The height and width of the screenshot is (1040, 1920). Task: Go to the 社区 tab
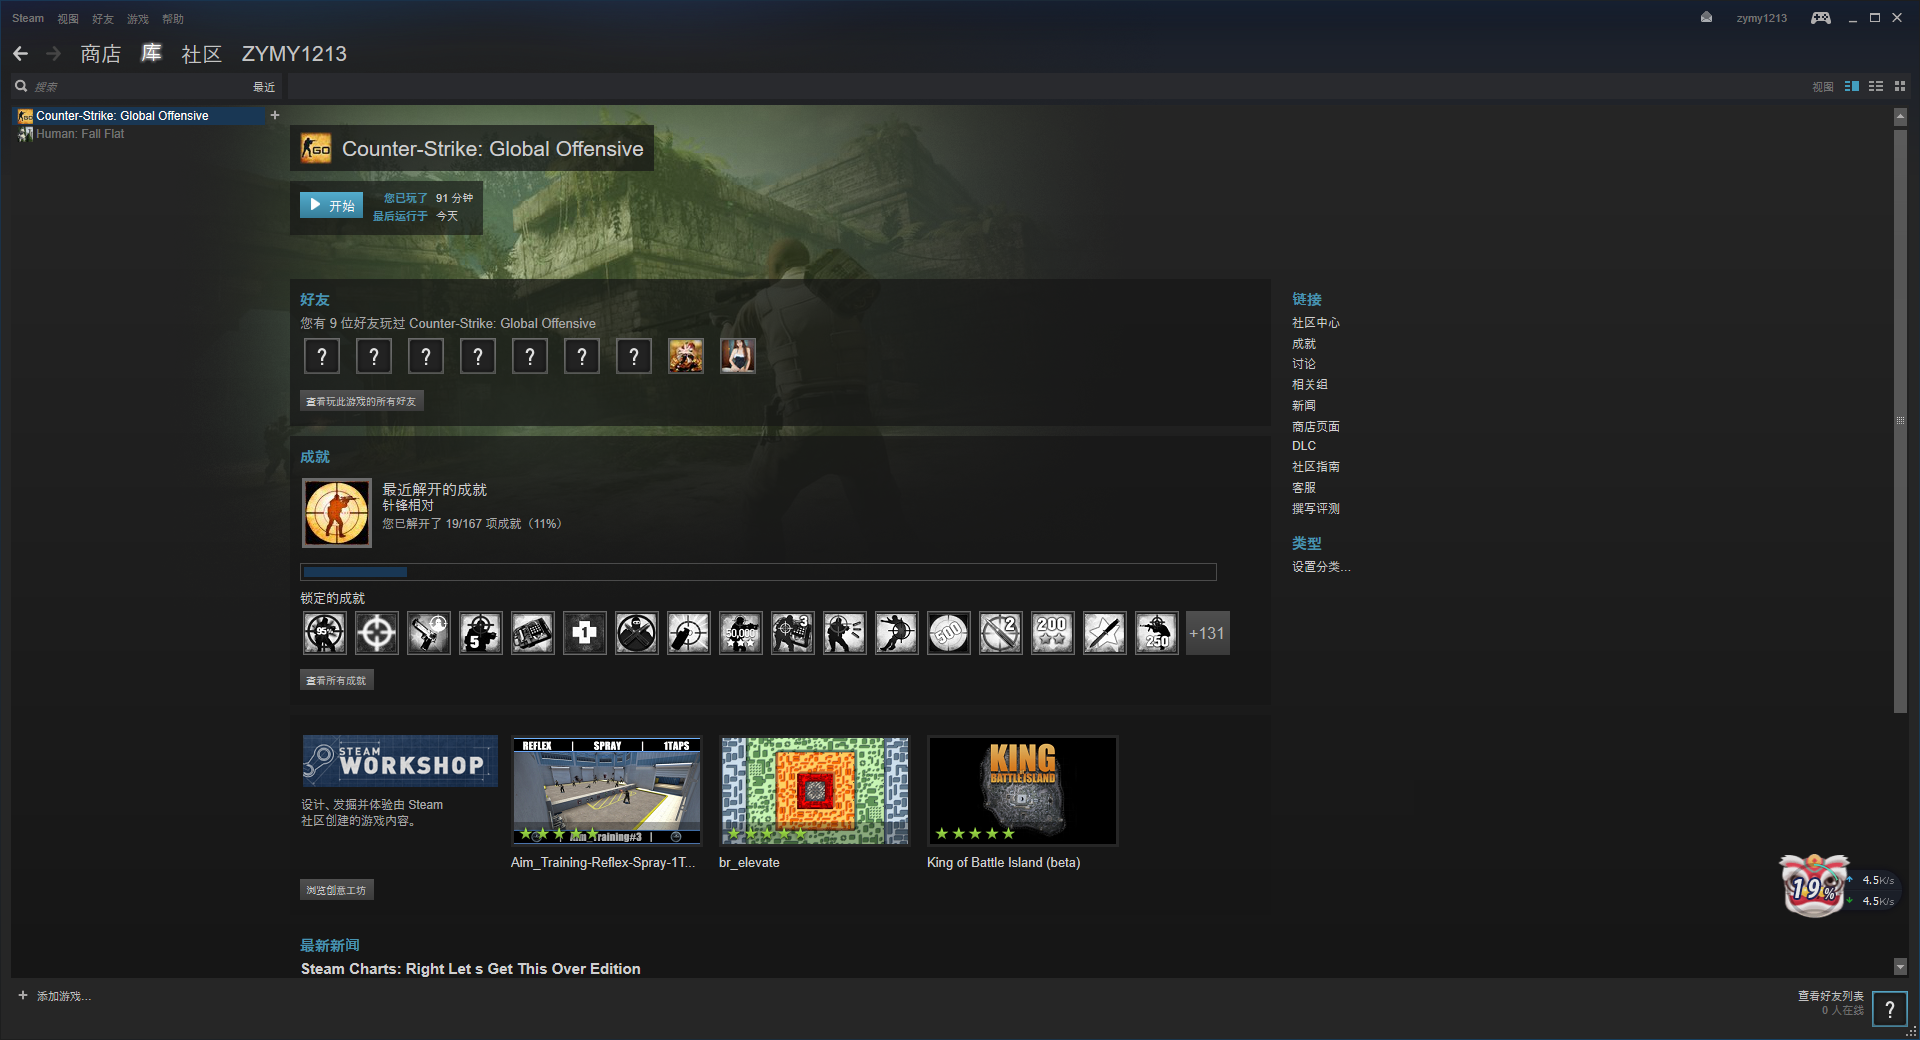coord(201,54)
